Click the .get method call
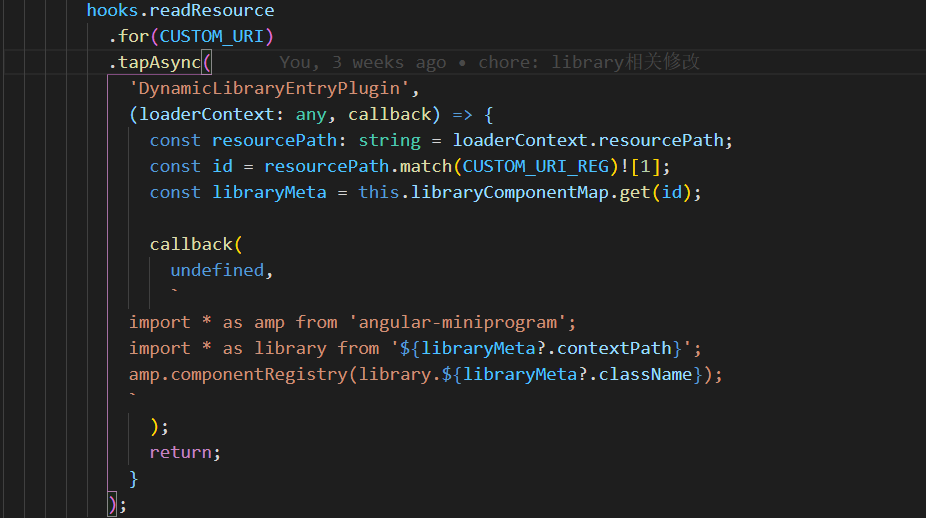The height and width of the screenshot is (518, 926). (635, 193)
